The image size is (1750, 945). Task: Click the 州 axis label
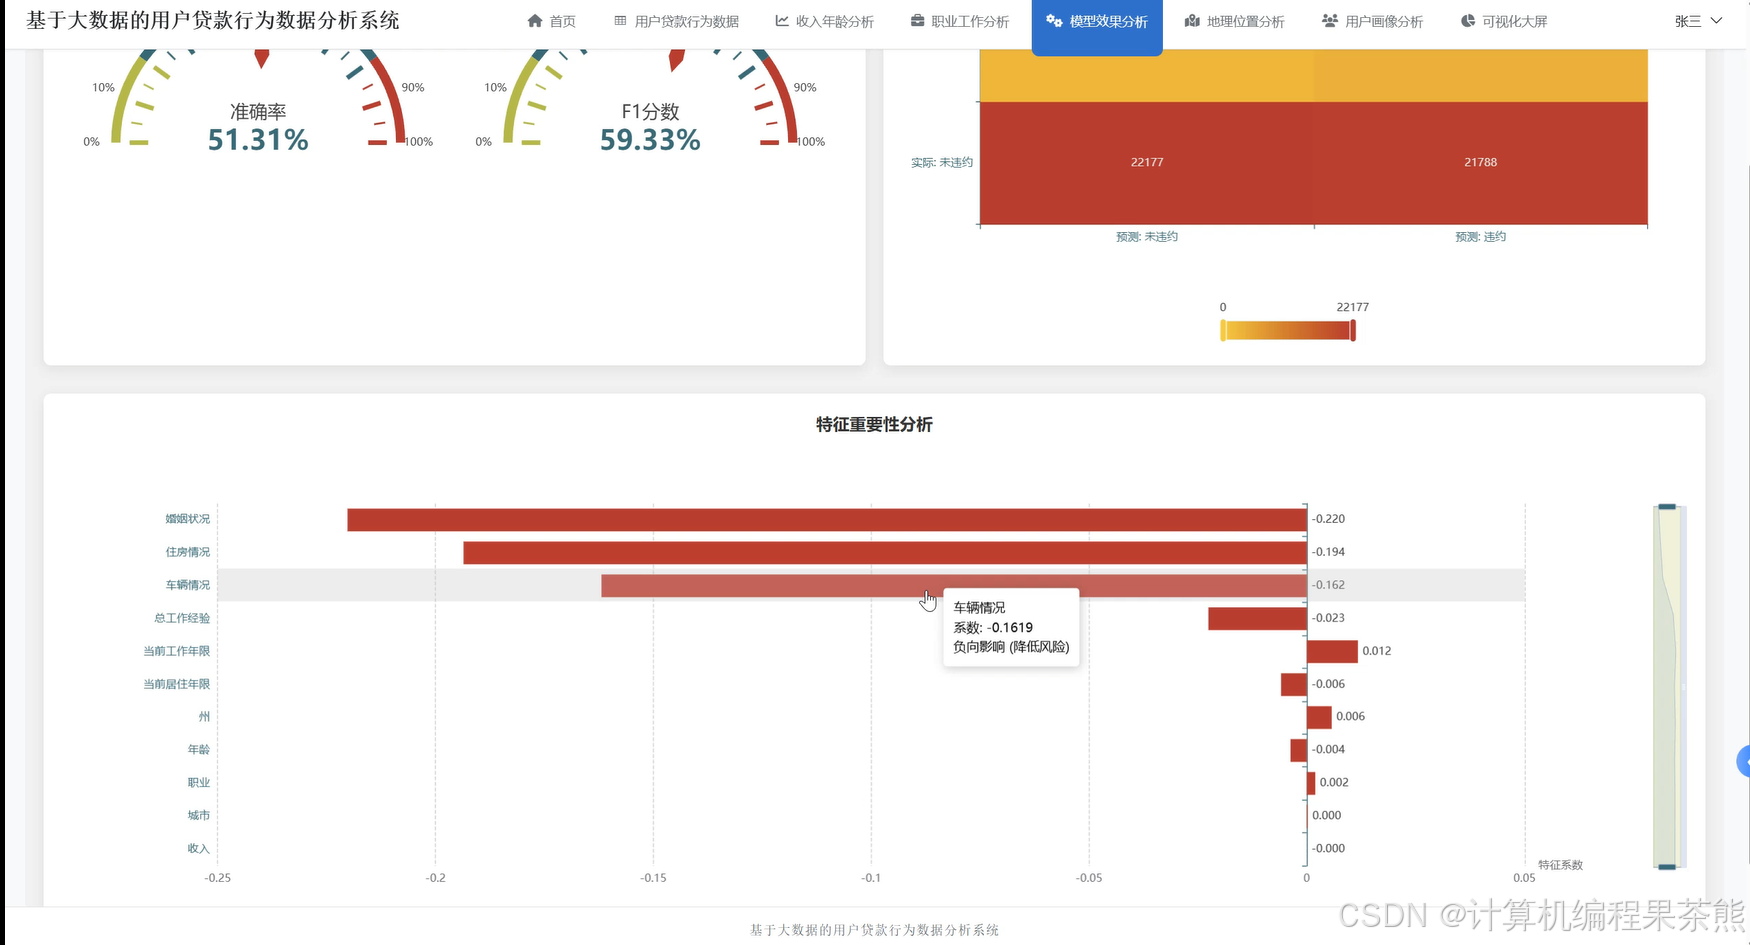[204, 717]
